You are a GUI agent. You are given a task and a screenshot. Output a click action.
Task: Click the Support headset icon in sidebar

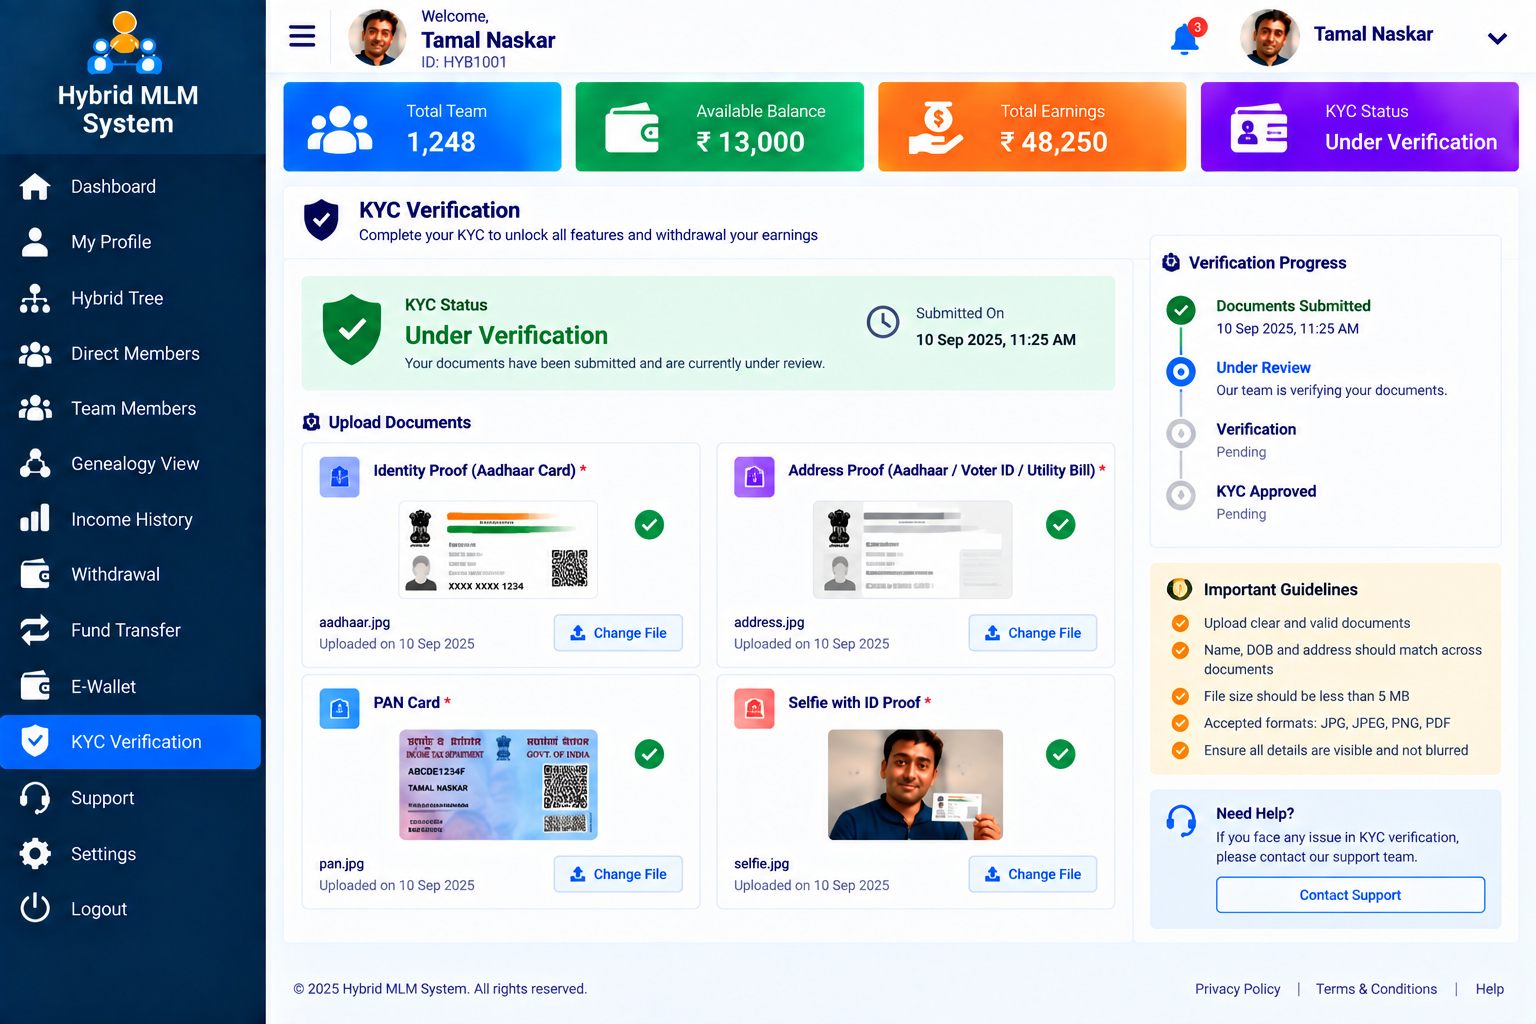[x=35, y=798]
